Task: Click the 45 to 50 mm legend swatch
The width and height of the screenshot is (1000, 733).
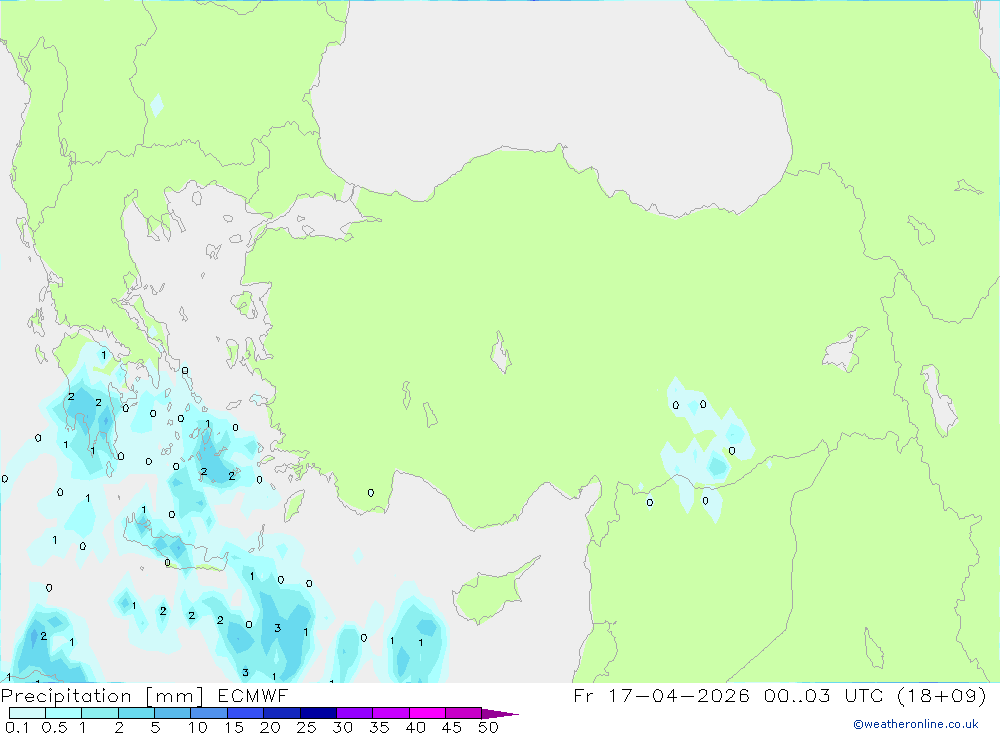Action: point(464,713)
